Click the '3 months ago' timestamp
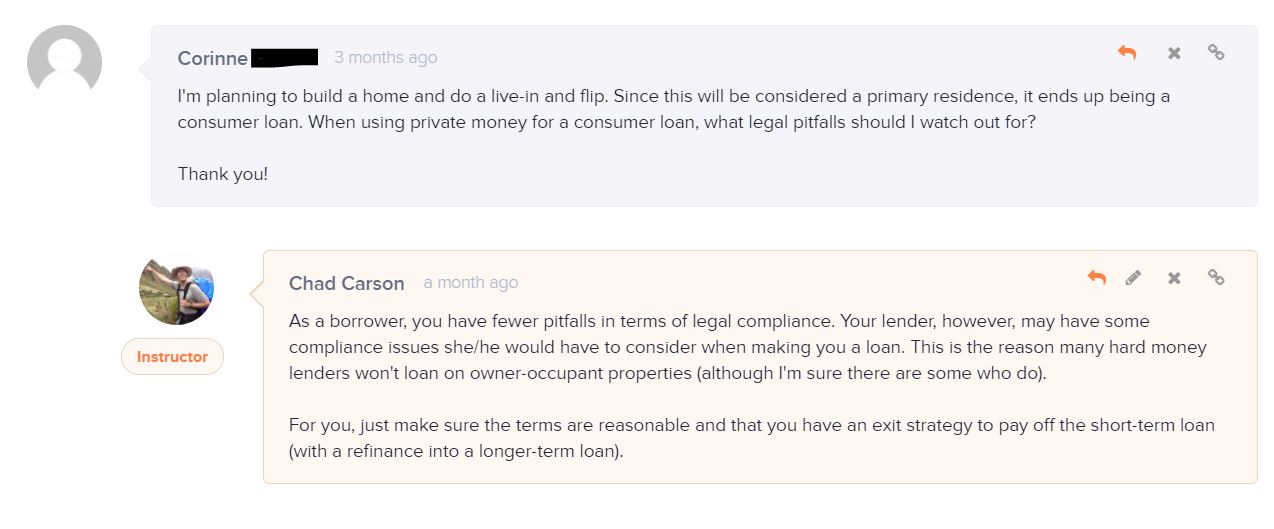This screenshot has width=1274, height=529. point(385,58)
